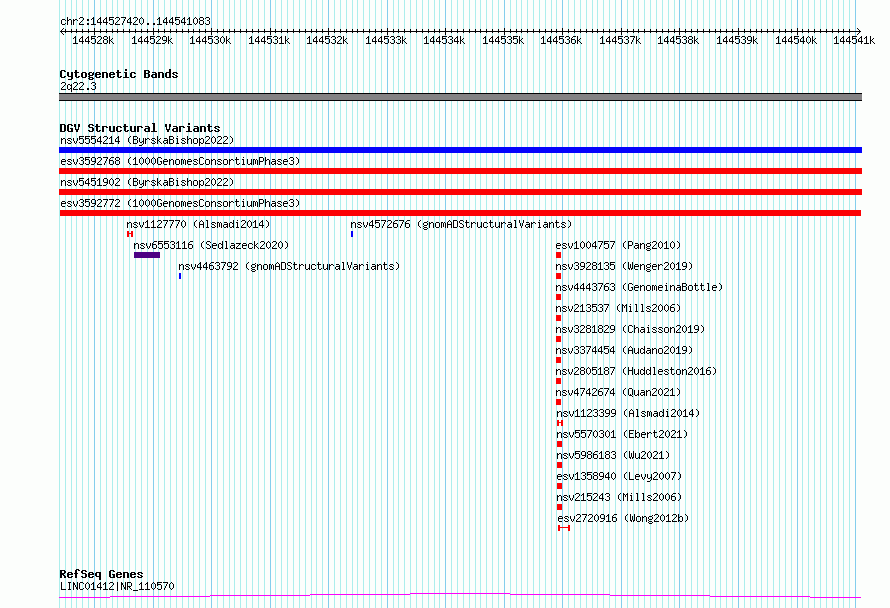Click the nsv4572676 gnomAD variant label
890x608 pixels.
pos(461,224)
